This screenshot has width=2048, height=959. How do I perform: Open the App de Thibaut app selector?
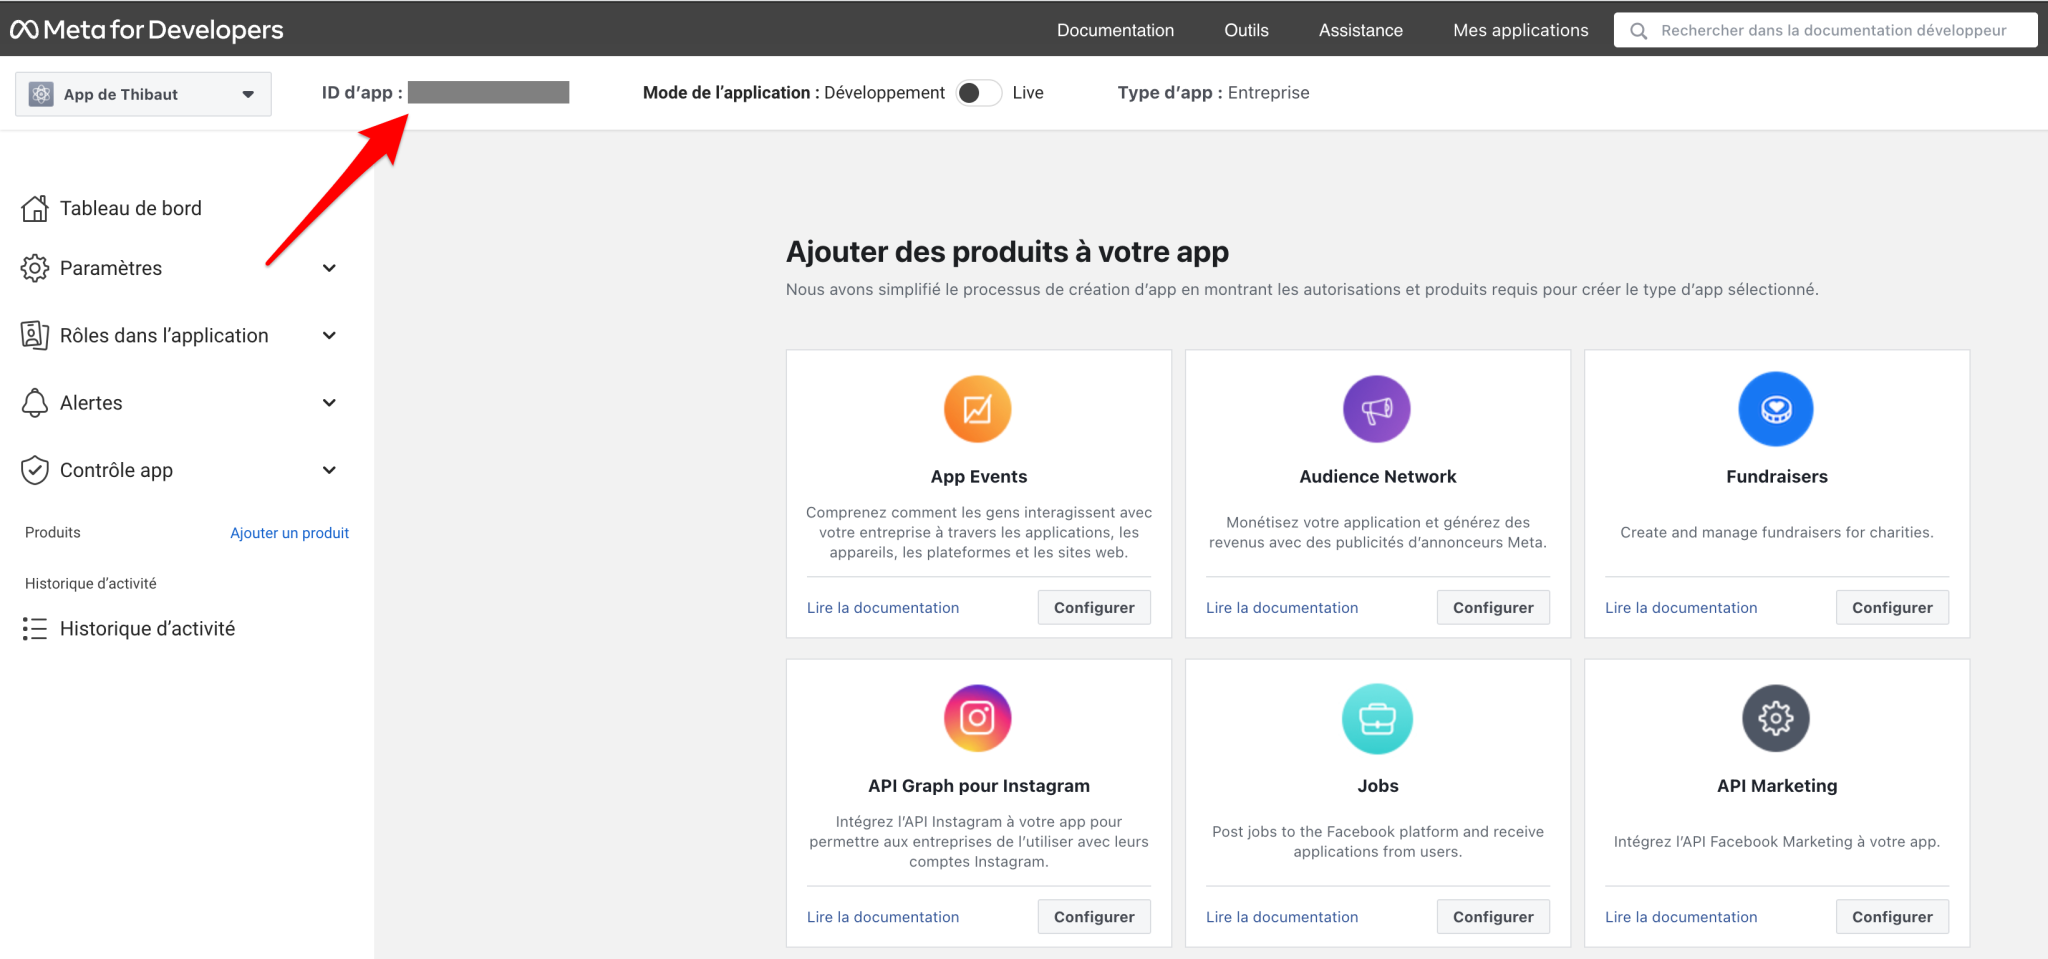click(143, 94)
